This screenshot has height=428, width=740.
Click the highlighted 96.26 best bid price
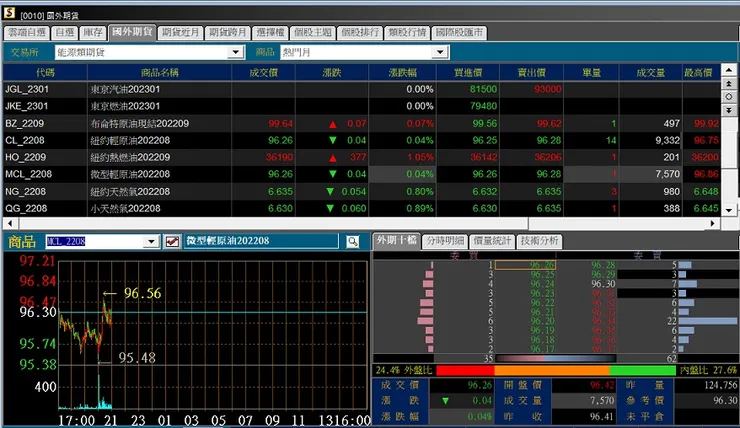click(x=525, y=265)
